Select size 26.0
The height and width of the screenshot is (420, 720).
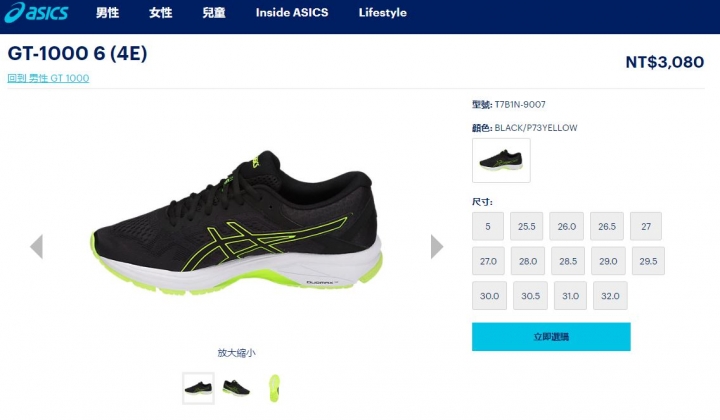567,226
